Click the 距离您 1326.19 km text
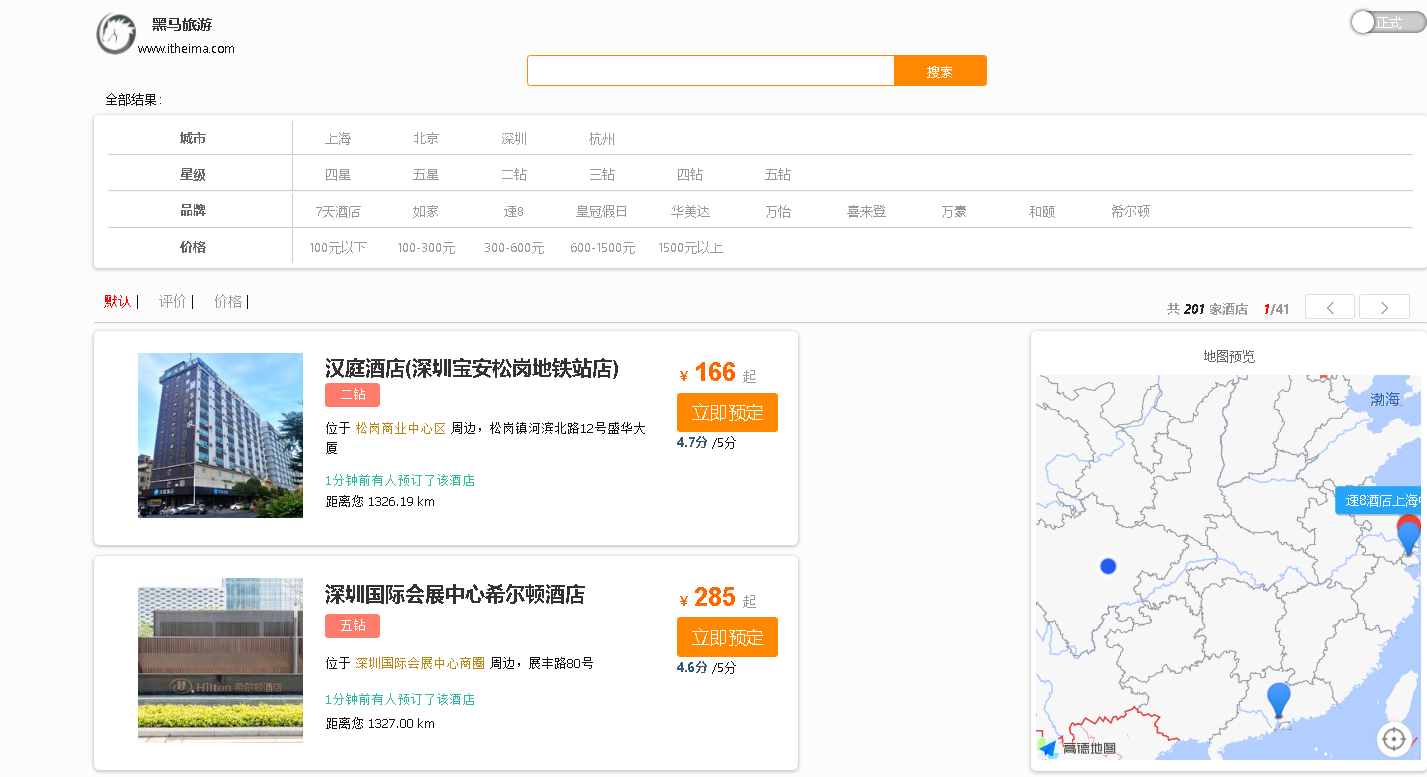 [380, 502]
